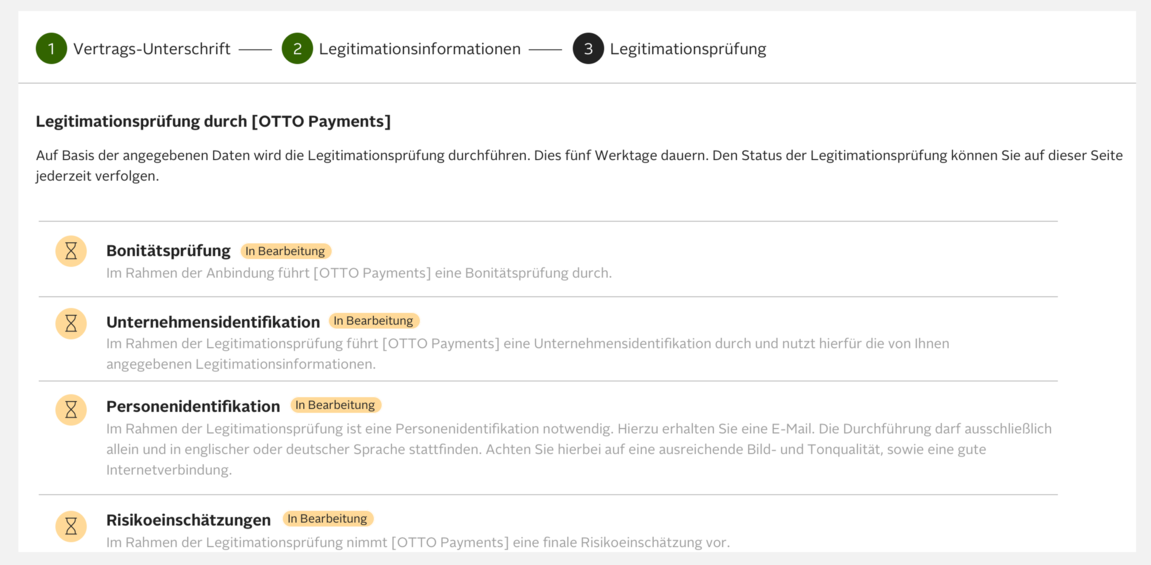Click the hourglass icon beside Bonitätsprüfung
Image resolution: width=1151 pixels, height=565 pixels.
pos(71,251)
